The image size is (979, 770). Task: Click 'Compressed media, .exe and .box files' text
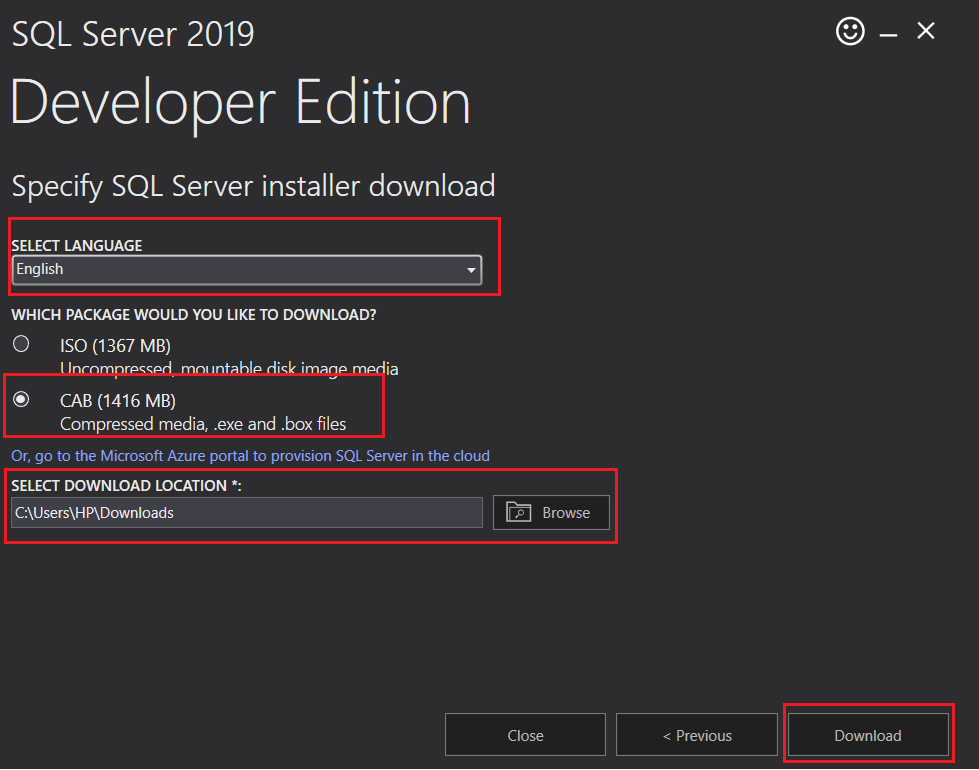coord(203,424)
